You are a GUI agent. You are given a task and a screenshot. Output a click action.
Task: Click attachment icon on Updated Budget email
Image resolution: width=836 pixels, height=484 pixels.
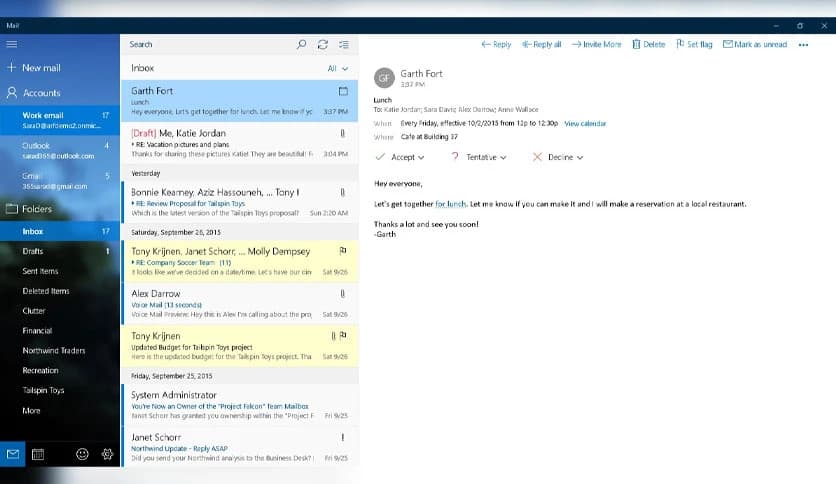click(333, 336)
